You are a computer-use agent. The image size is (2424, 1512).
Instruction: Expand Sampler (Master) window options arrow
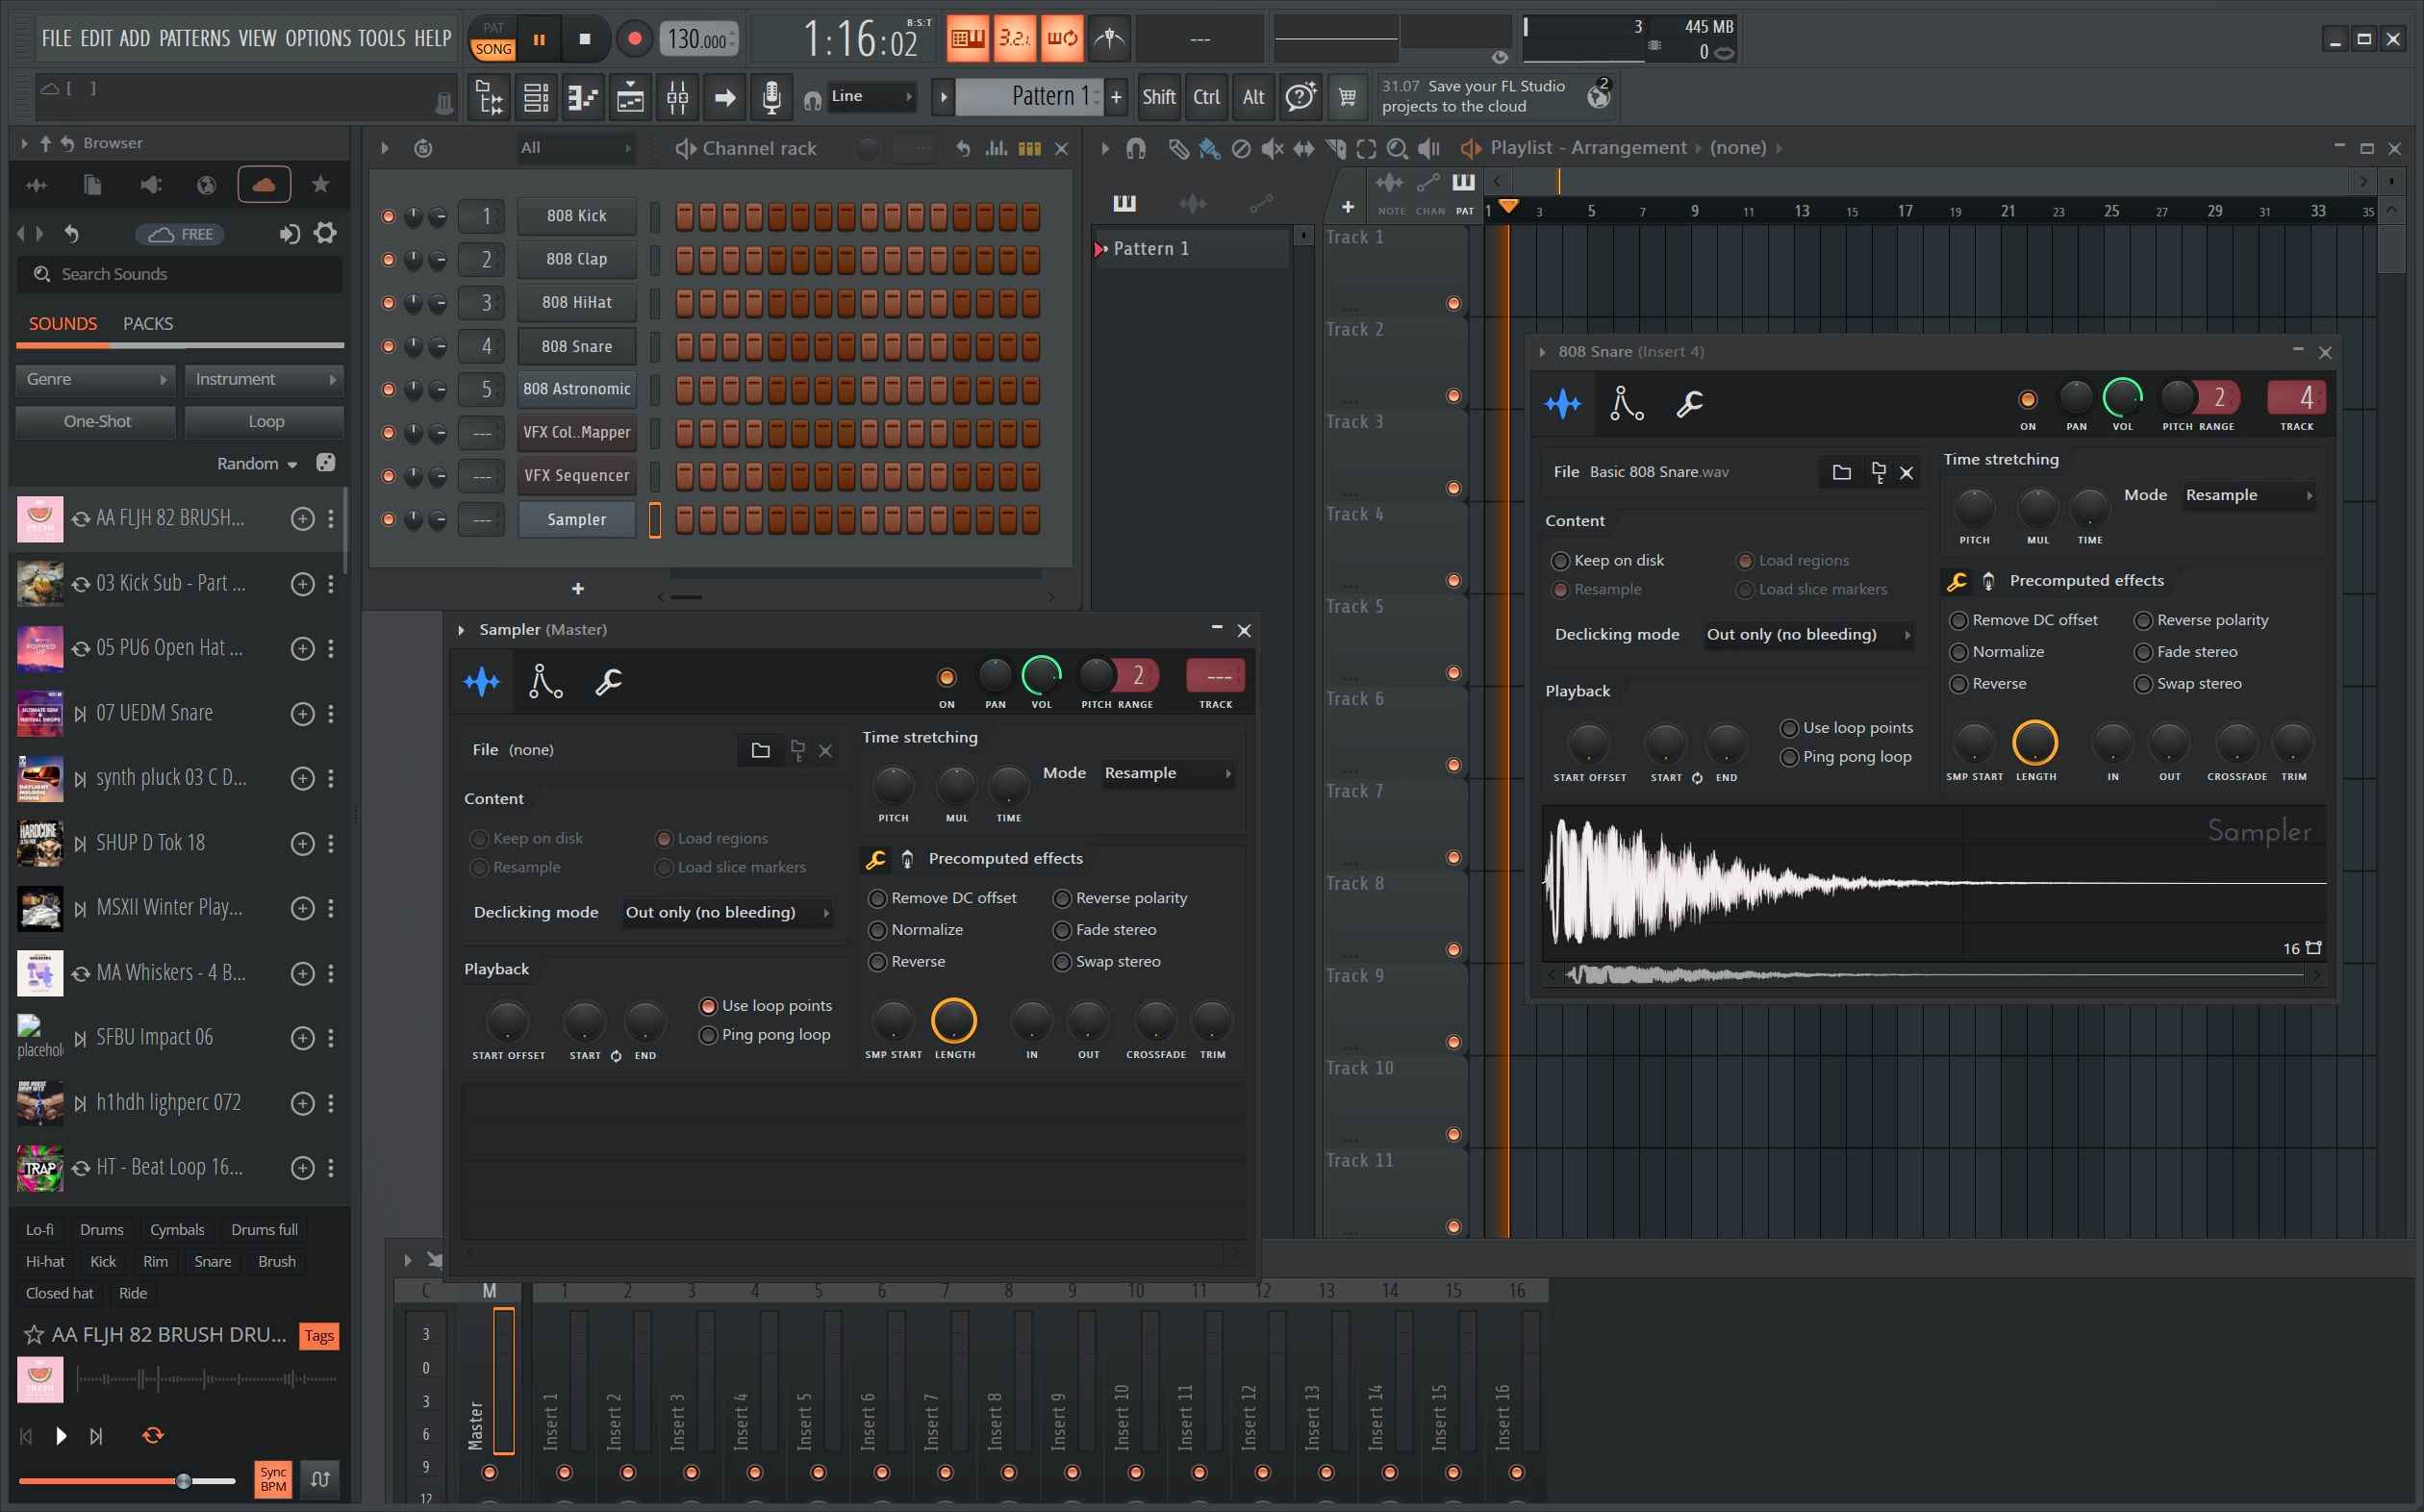coord(461,630)
